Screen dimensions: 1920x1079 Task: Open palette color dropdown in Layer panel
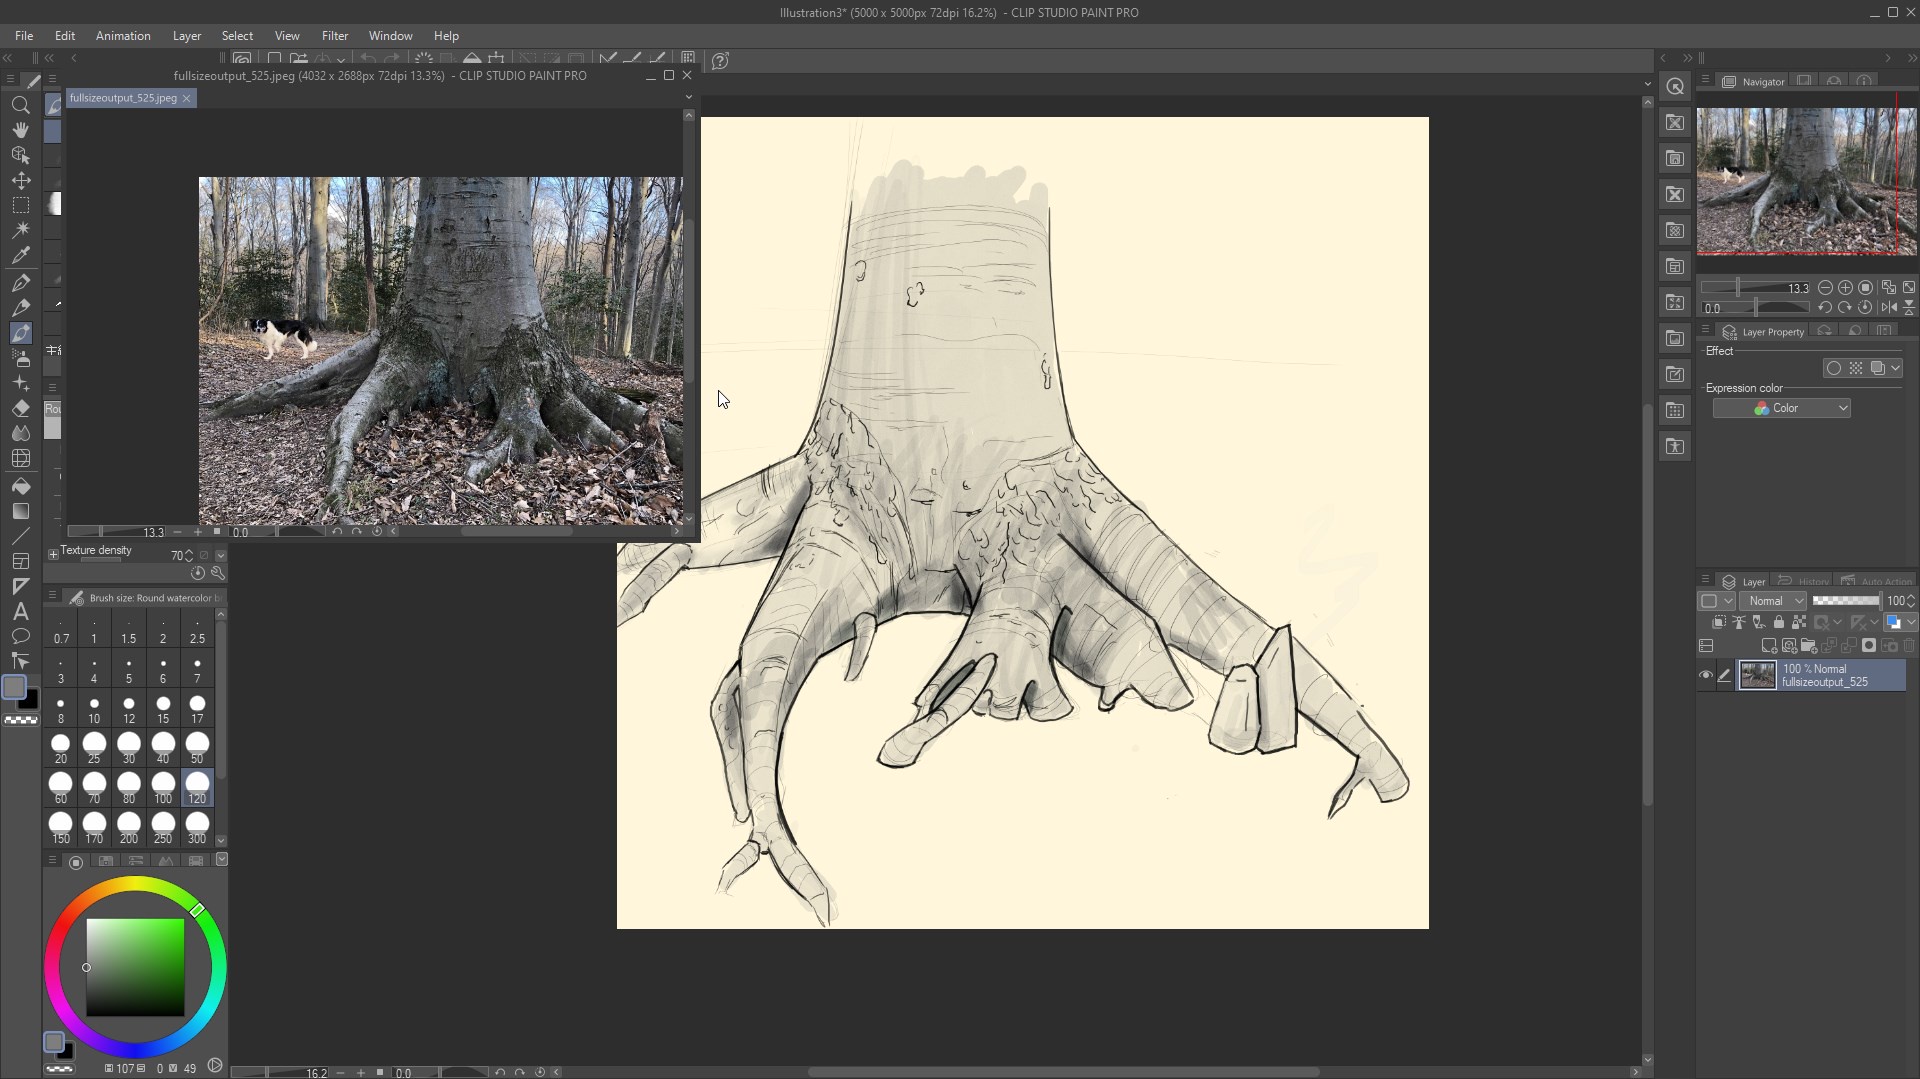point(1716,601)
